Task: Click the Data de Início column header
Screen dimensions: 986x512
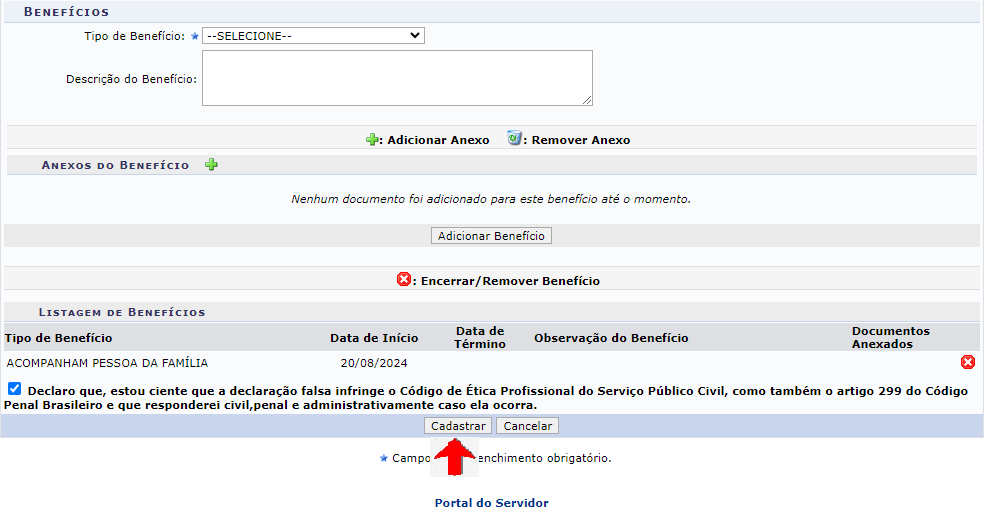Action: (374, 338)
